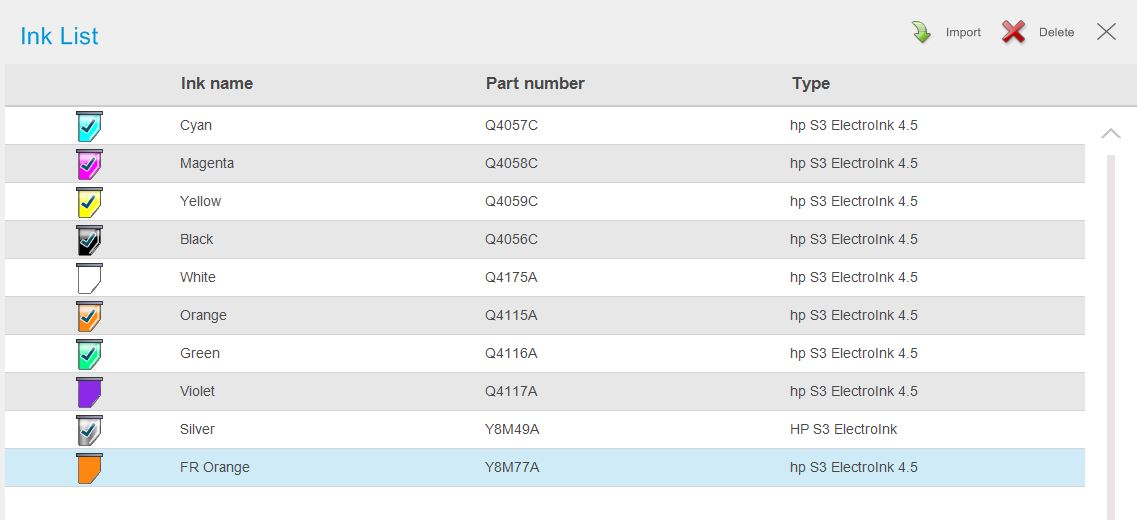Click the vertical scrollbar track
The width and height of the screenshot is (1137, 520).
[x=1111, y=337]
